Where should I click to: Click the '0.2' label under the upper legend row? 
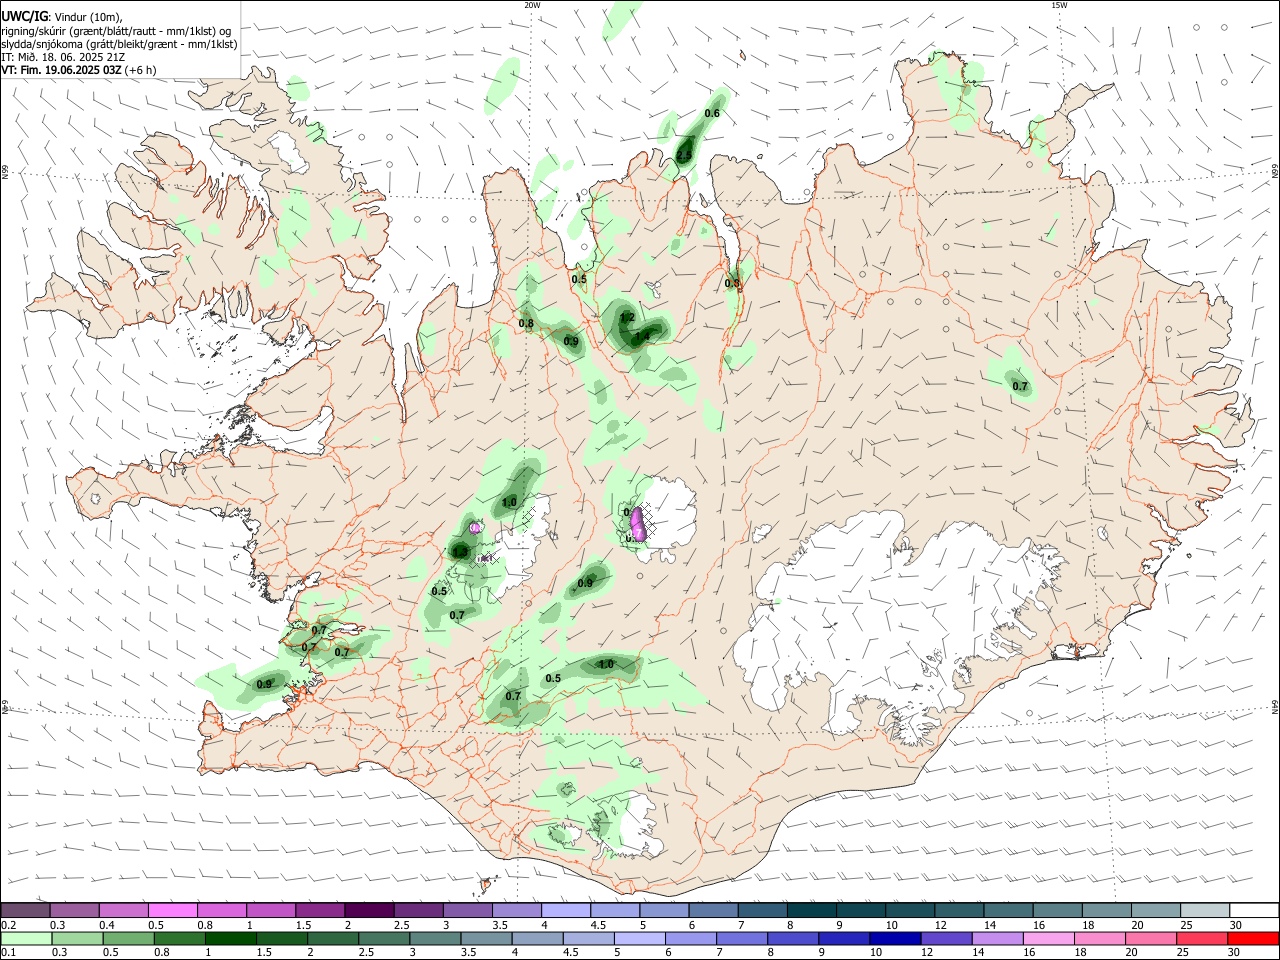pos(8,925)
